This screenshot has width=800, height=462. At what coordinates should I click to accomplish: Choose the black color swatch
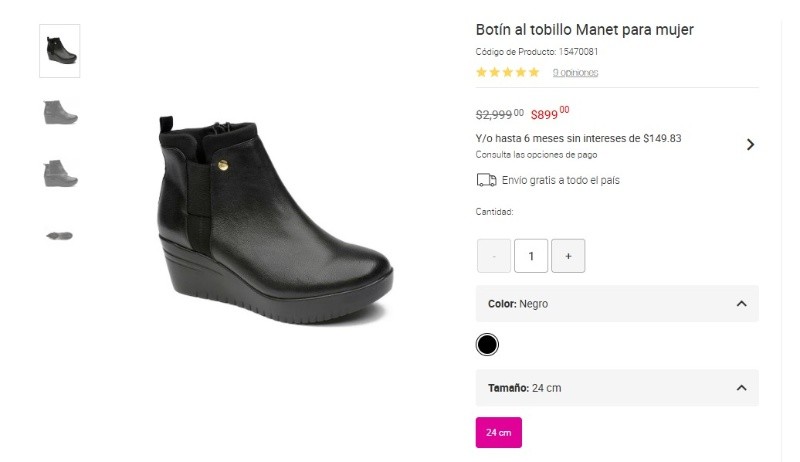487,345
